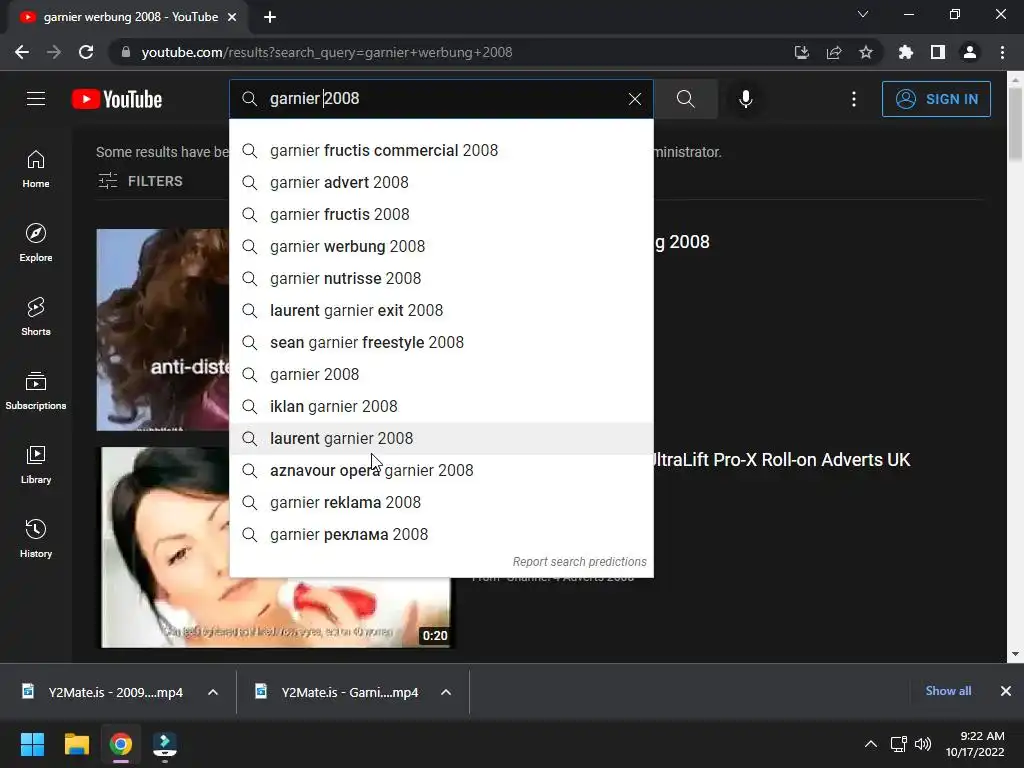Open the YouTube hamburger guide menu
The width and height of the screenshot is (1024, 768).
click(36, 99)
